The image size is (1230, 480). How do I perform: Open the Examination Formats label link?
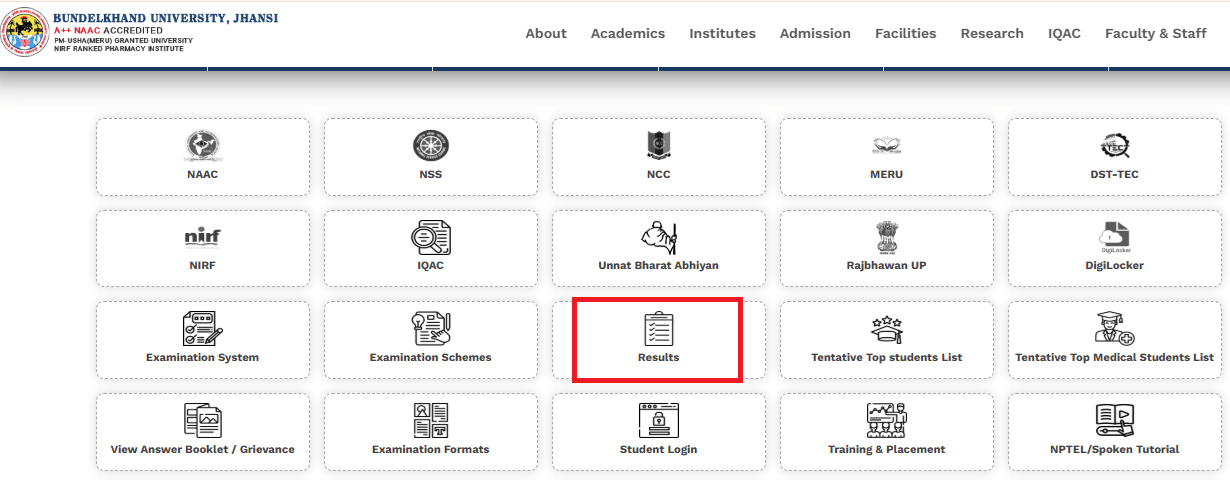coord(431,449)
